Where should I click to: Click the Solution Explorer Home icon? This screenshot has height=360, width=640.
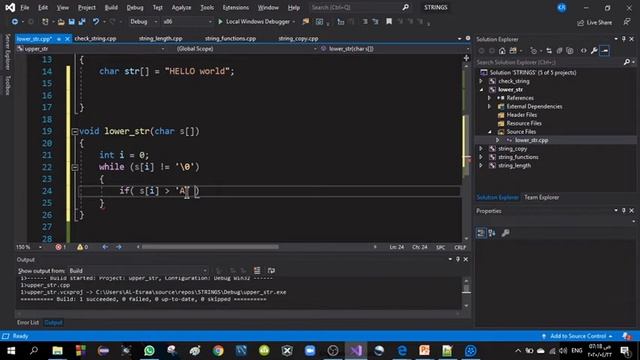(x=502, y=51)
